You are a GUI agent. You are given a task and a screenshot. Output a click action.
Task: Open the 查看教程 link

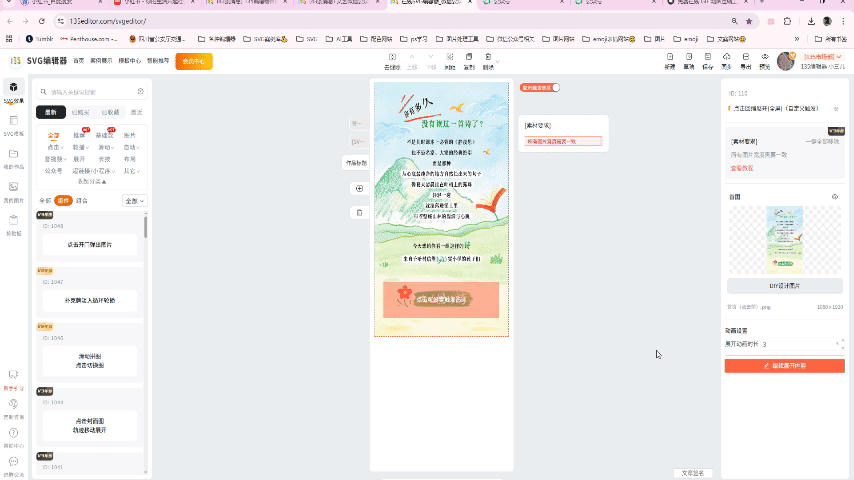(742, 168)
